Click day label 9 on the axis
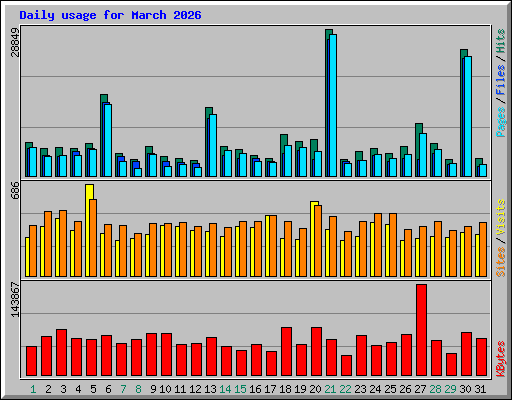Image resolution: width=512 pixels, height=400 pixels. pyautogui.click(x=153, y=389)
